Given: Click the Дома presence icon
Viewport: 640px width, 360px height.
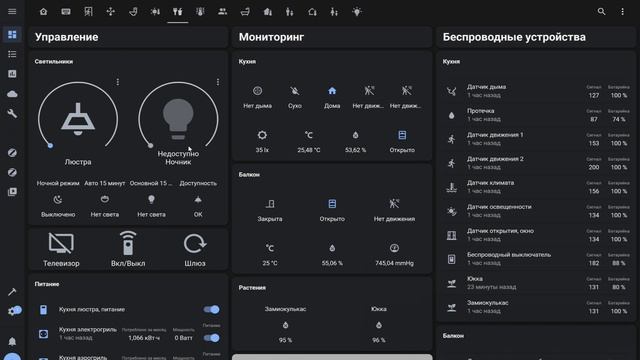Looking at the screenshot, I should (x=332, y=91).
